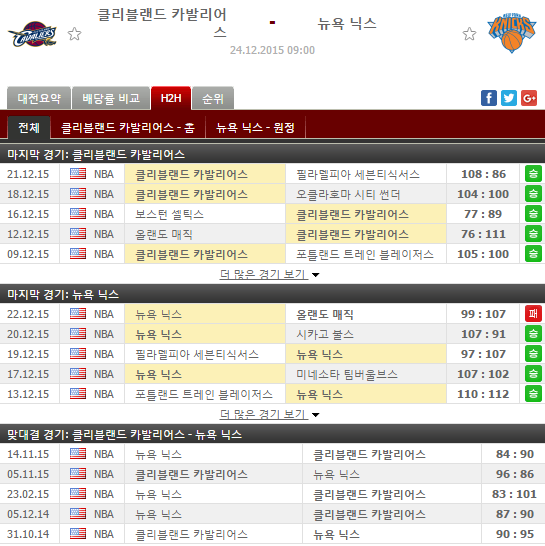The width and height of the screenshot is (545, 546).
Task: Click the US flag on the 21.12.15 row
Action: point(78,174)
